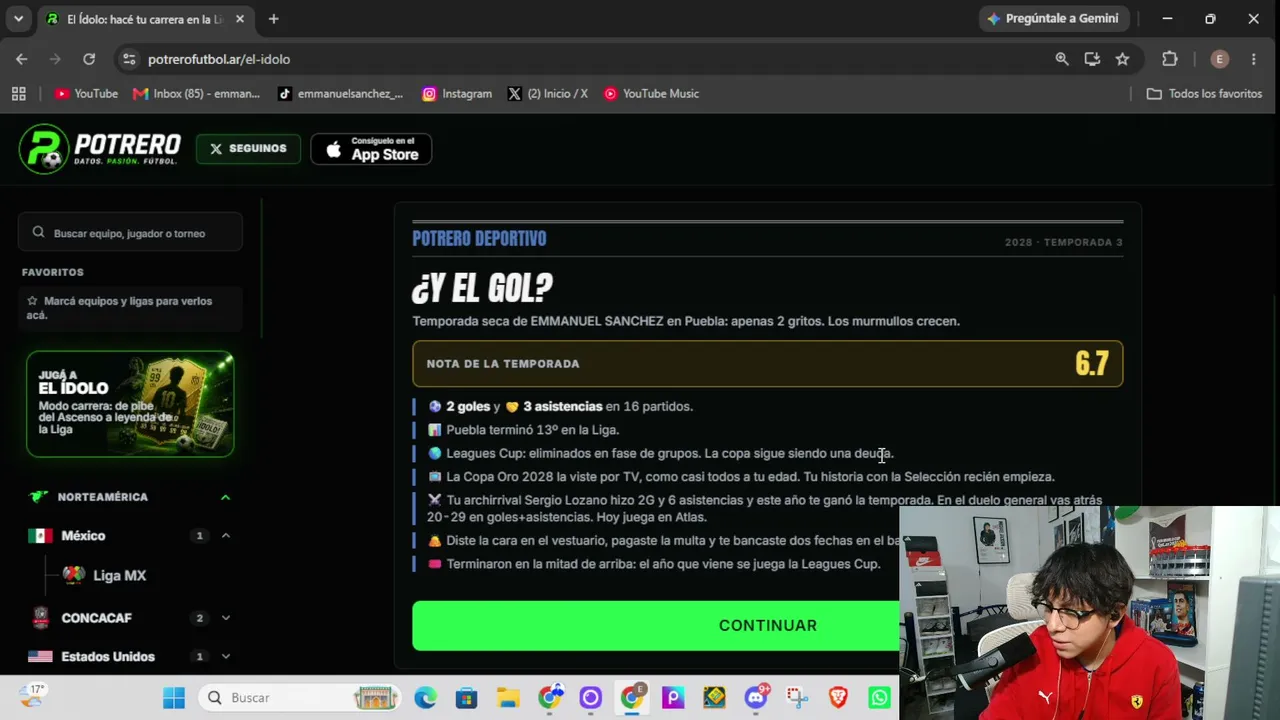The image size is (1280, 720).
Task: Open the Chrome apps grid shortcut
Action: click(x=18, y=94)
